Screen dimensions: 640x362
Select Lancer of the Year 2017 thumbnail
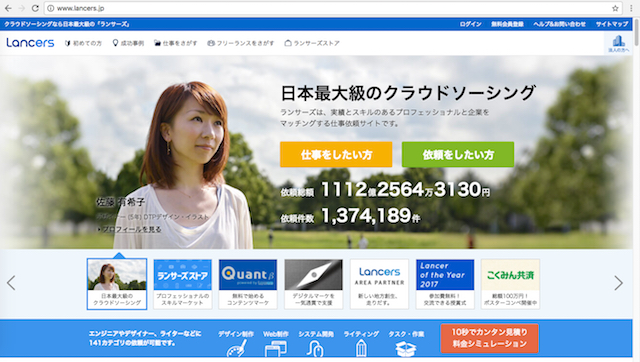445,284
